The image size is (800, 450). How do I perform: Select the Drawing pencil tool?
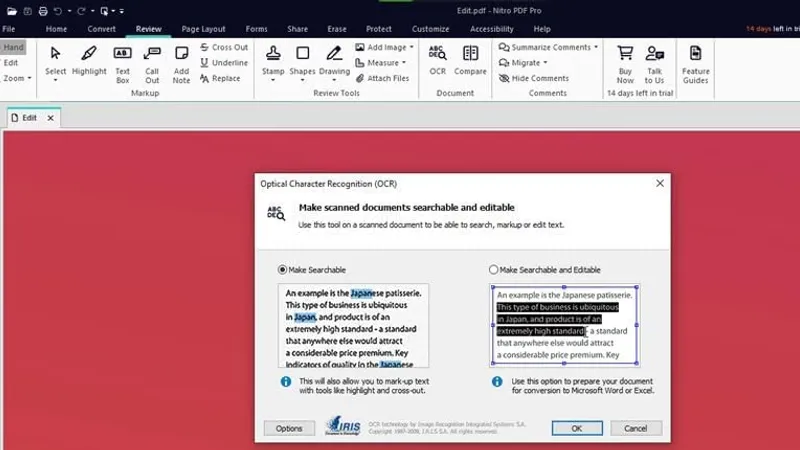tap(334, 62)
